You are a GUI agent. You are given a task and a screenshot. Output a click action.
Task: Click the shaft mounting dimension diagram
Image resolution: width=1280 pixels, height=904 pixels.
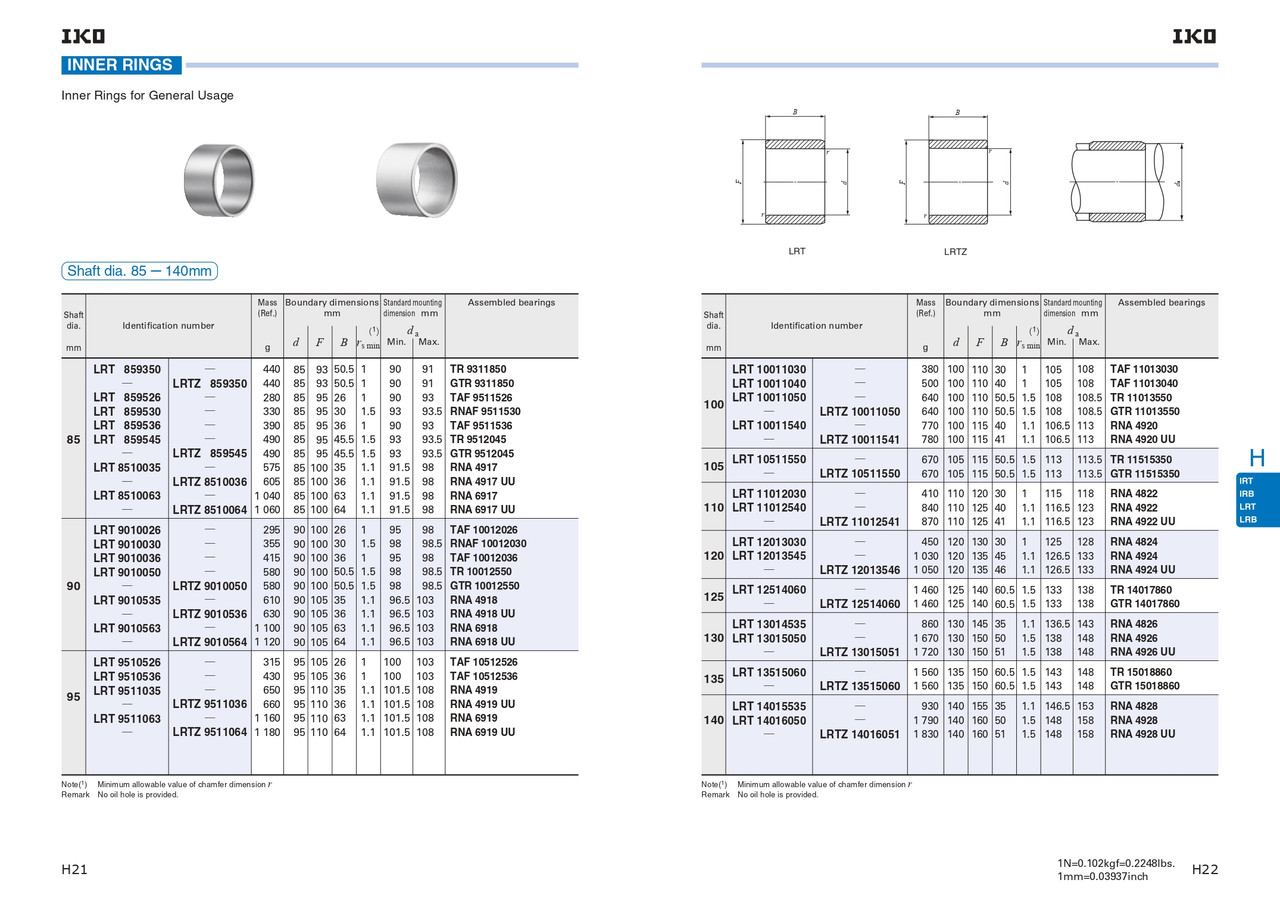click(x=1127, y=181)
